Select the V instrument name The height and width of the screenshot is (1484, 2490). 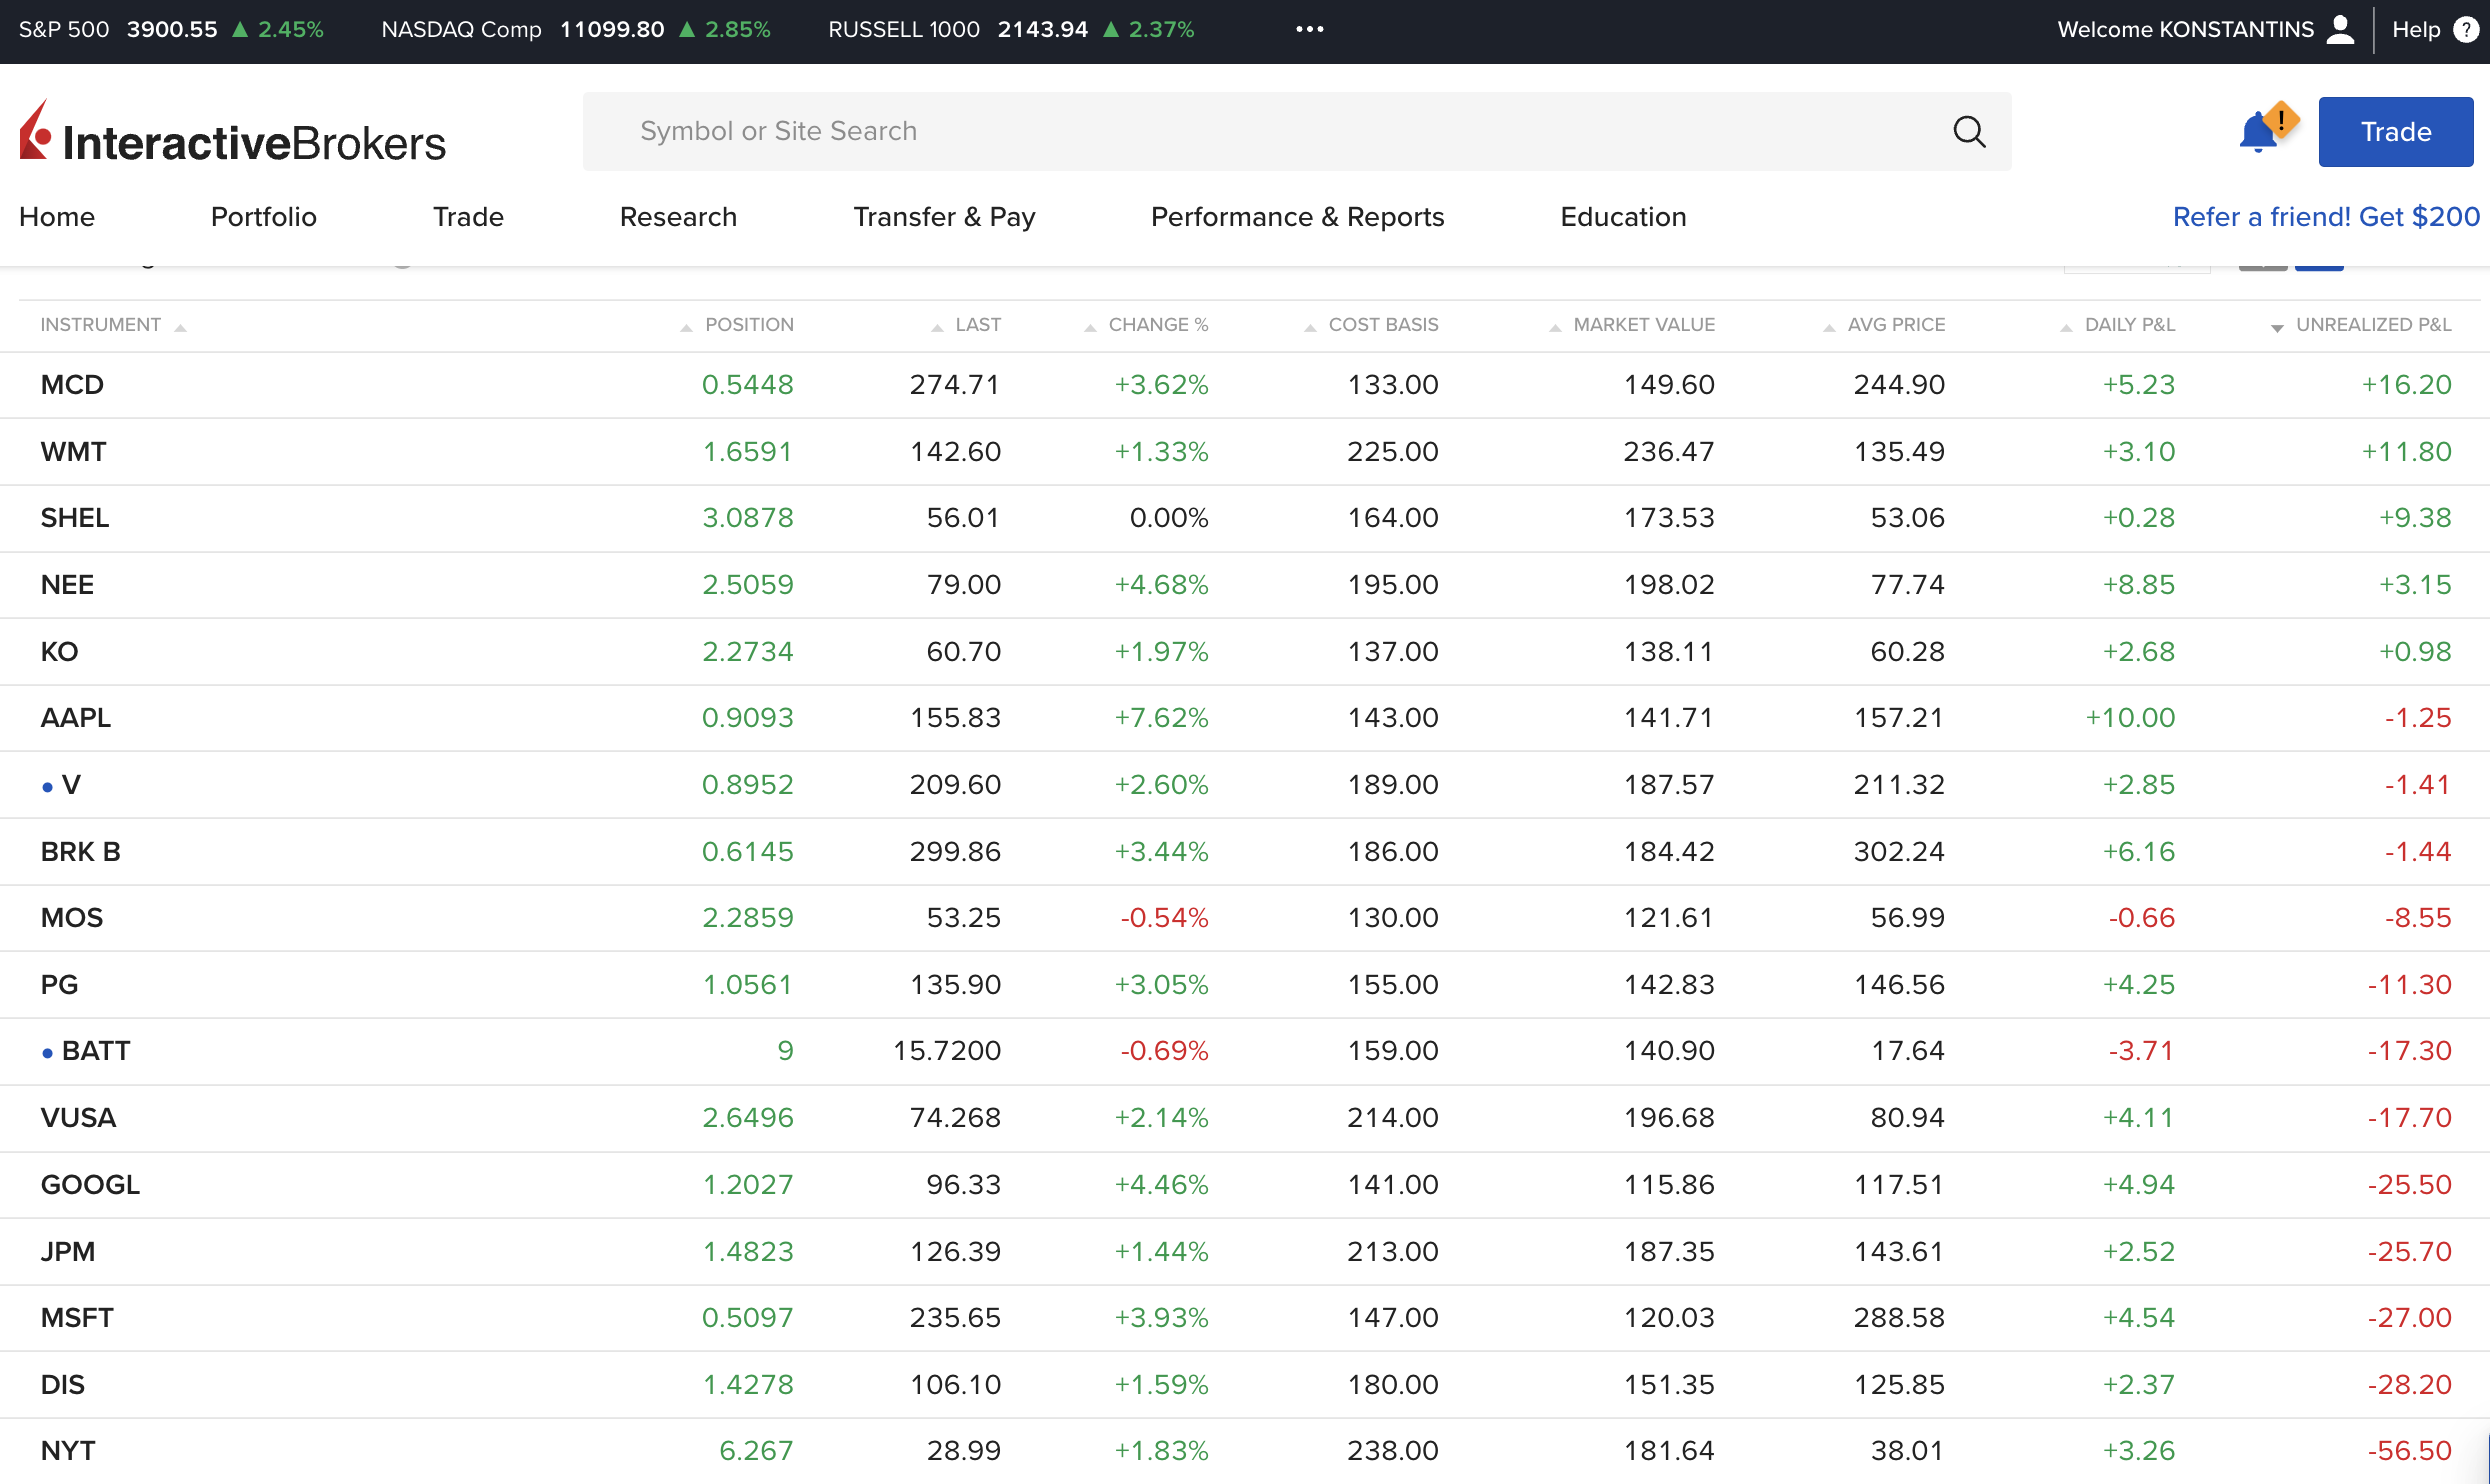(71, 785)
